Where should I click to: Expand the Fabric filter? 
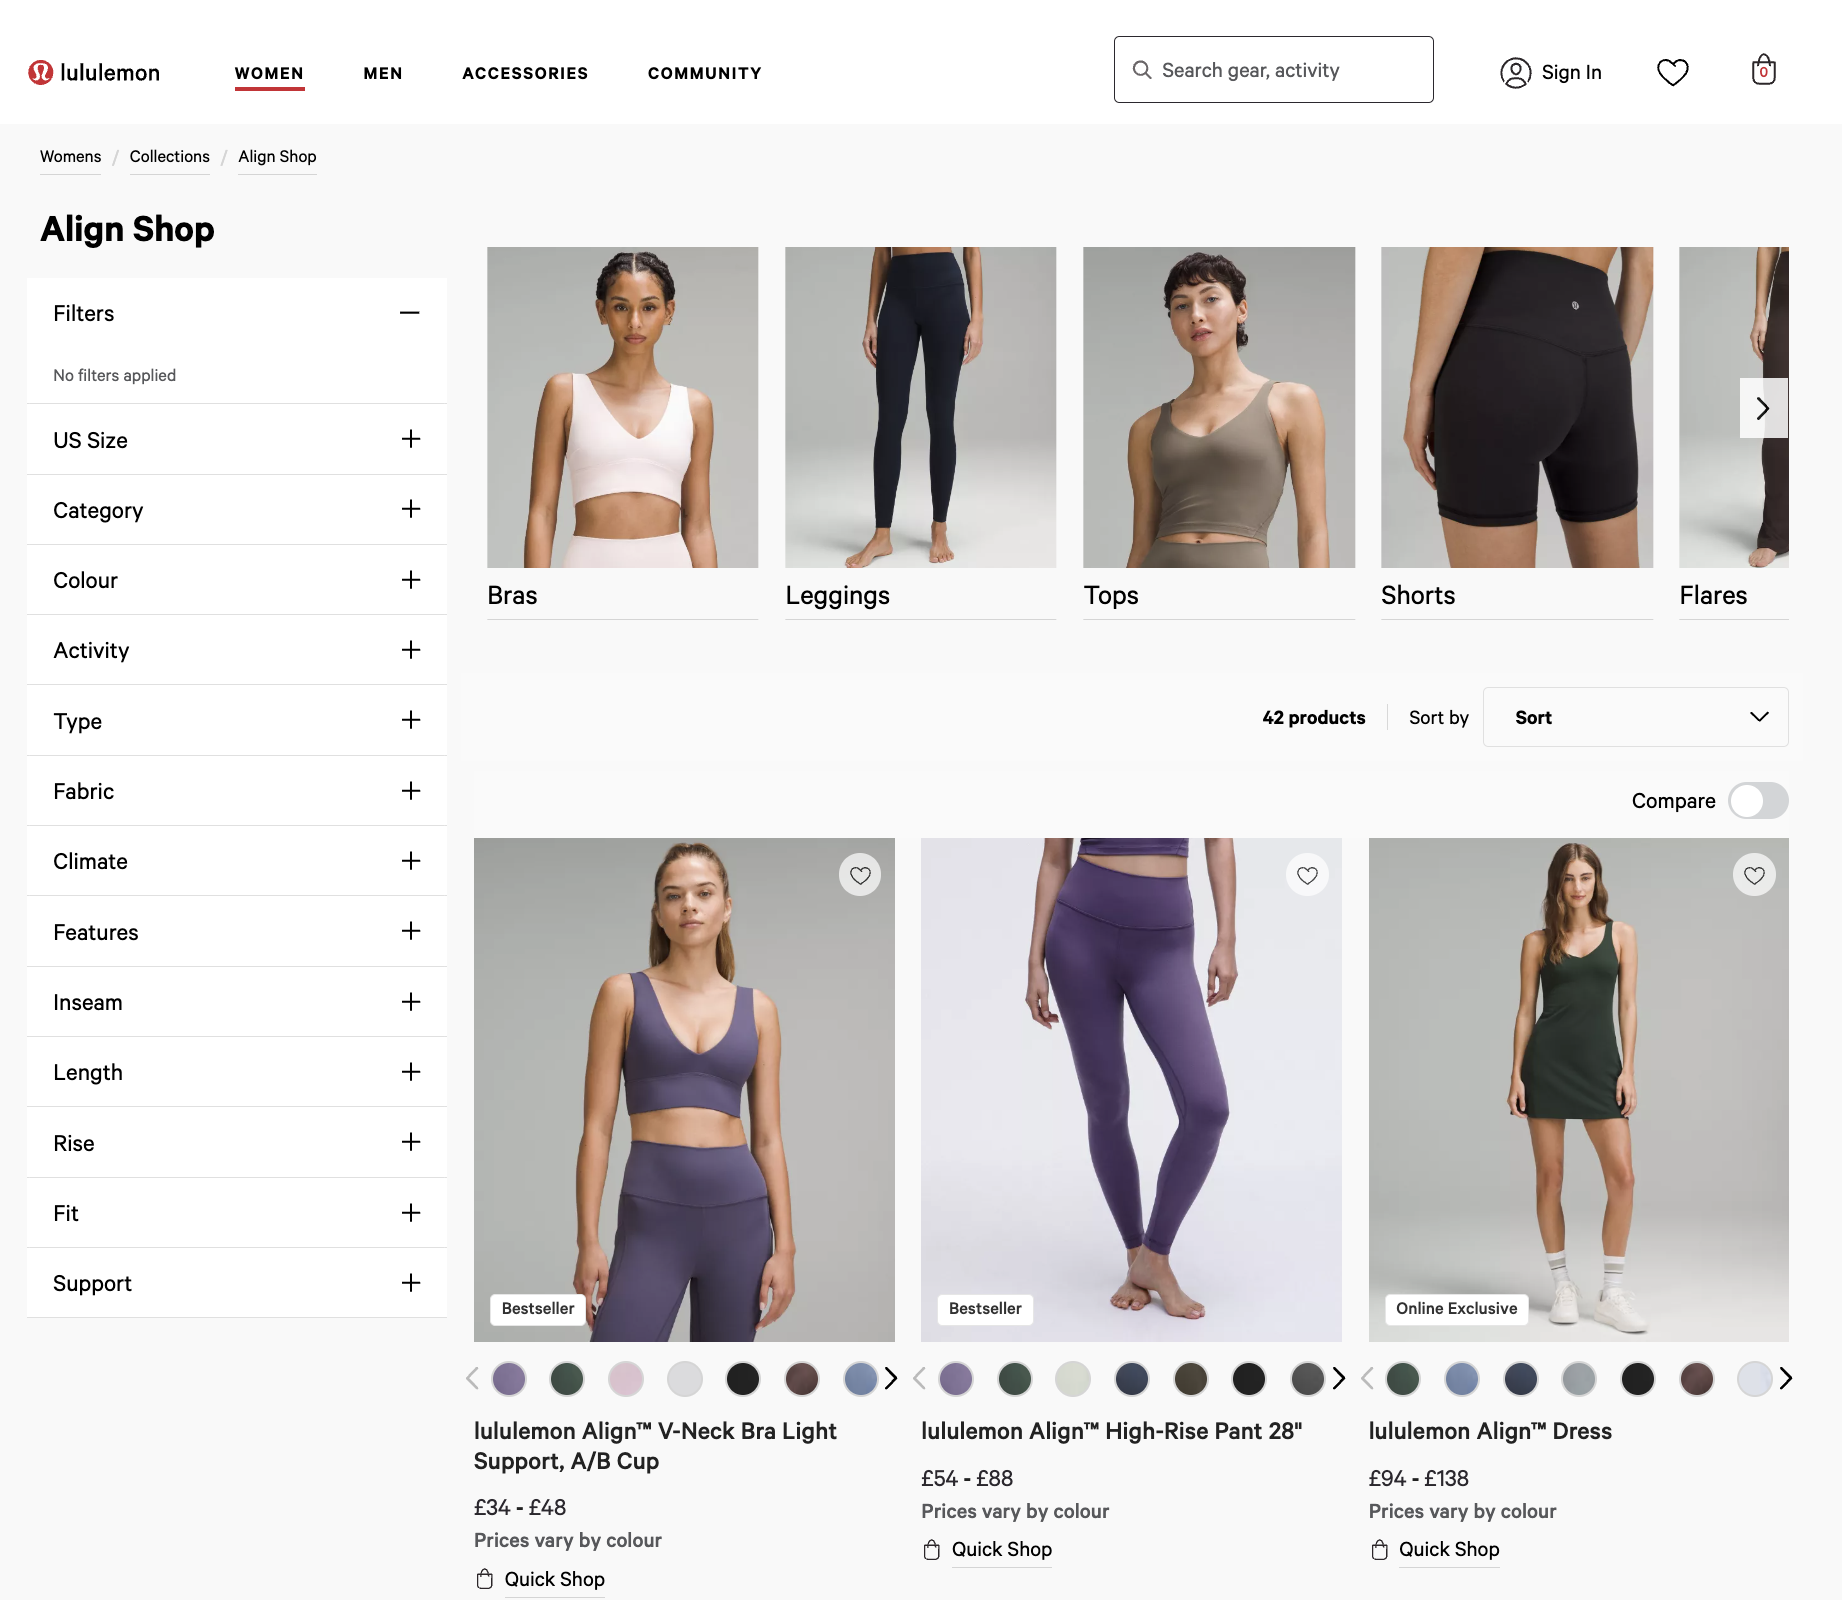[237, 791]
